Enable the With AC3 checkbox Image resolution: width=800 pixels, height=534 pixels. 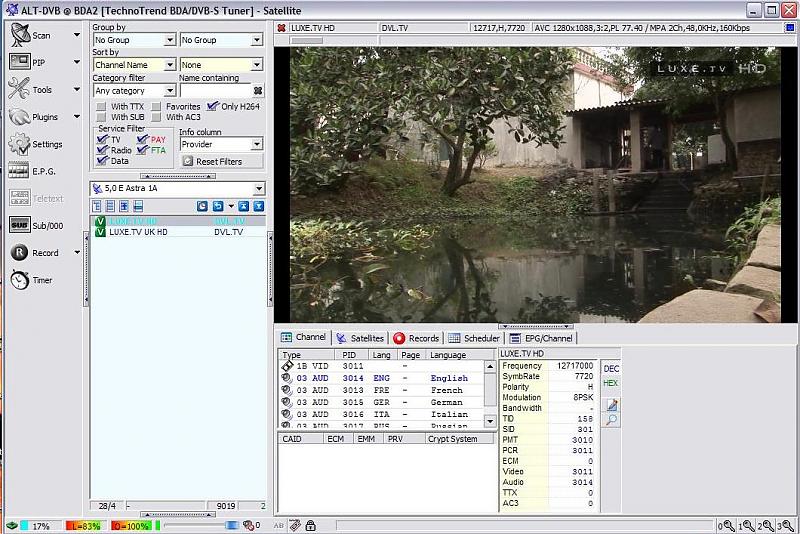(x=156, y=117)
